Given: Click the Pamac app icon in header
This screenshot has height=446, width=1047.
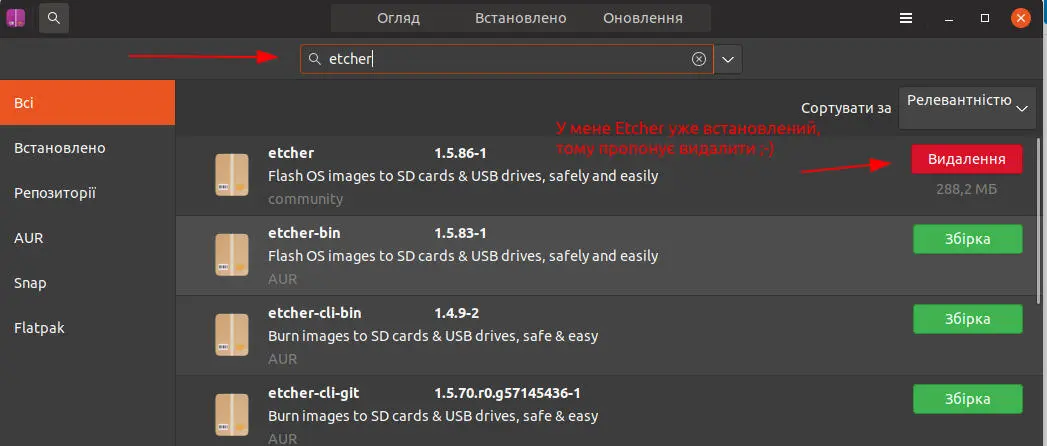Looking at the screenshot, I should (15, 18).
